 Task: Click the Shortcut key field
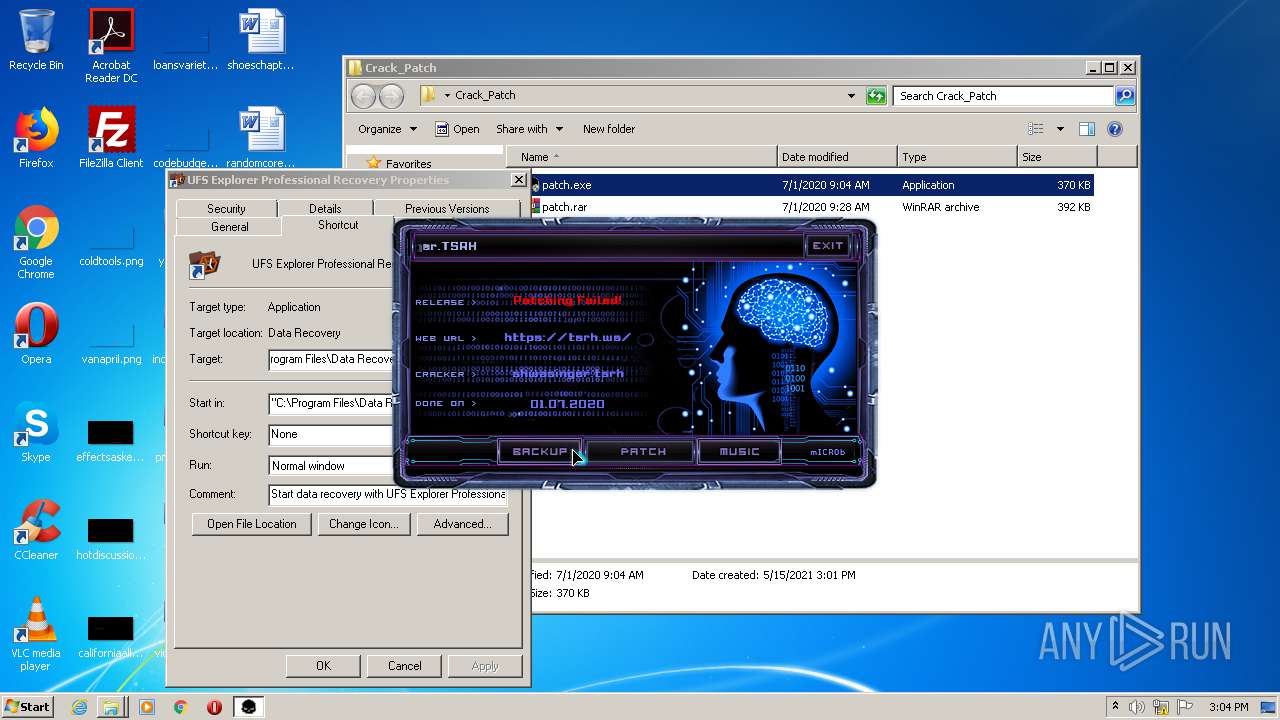point(333,434)
